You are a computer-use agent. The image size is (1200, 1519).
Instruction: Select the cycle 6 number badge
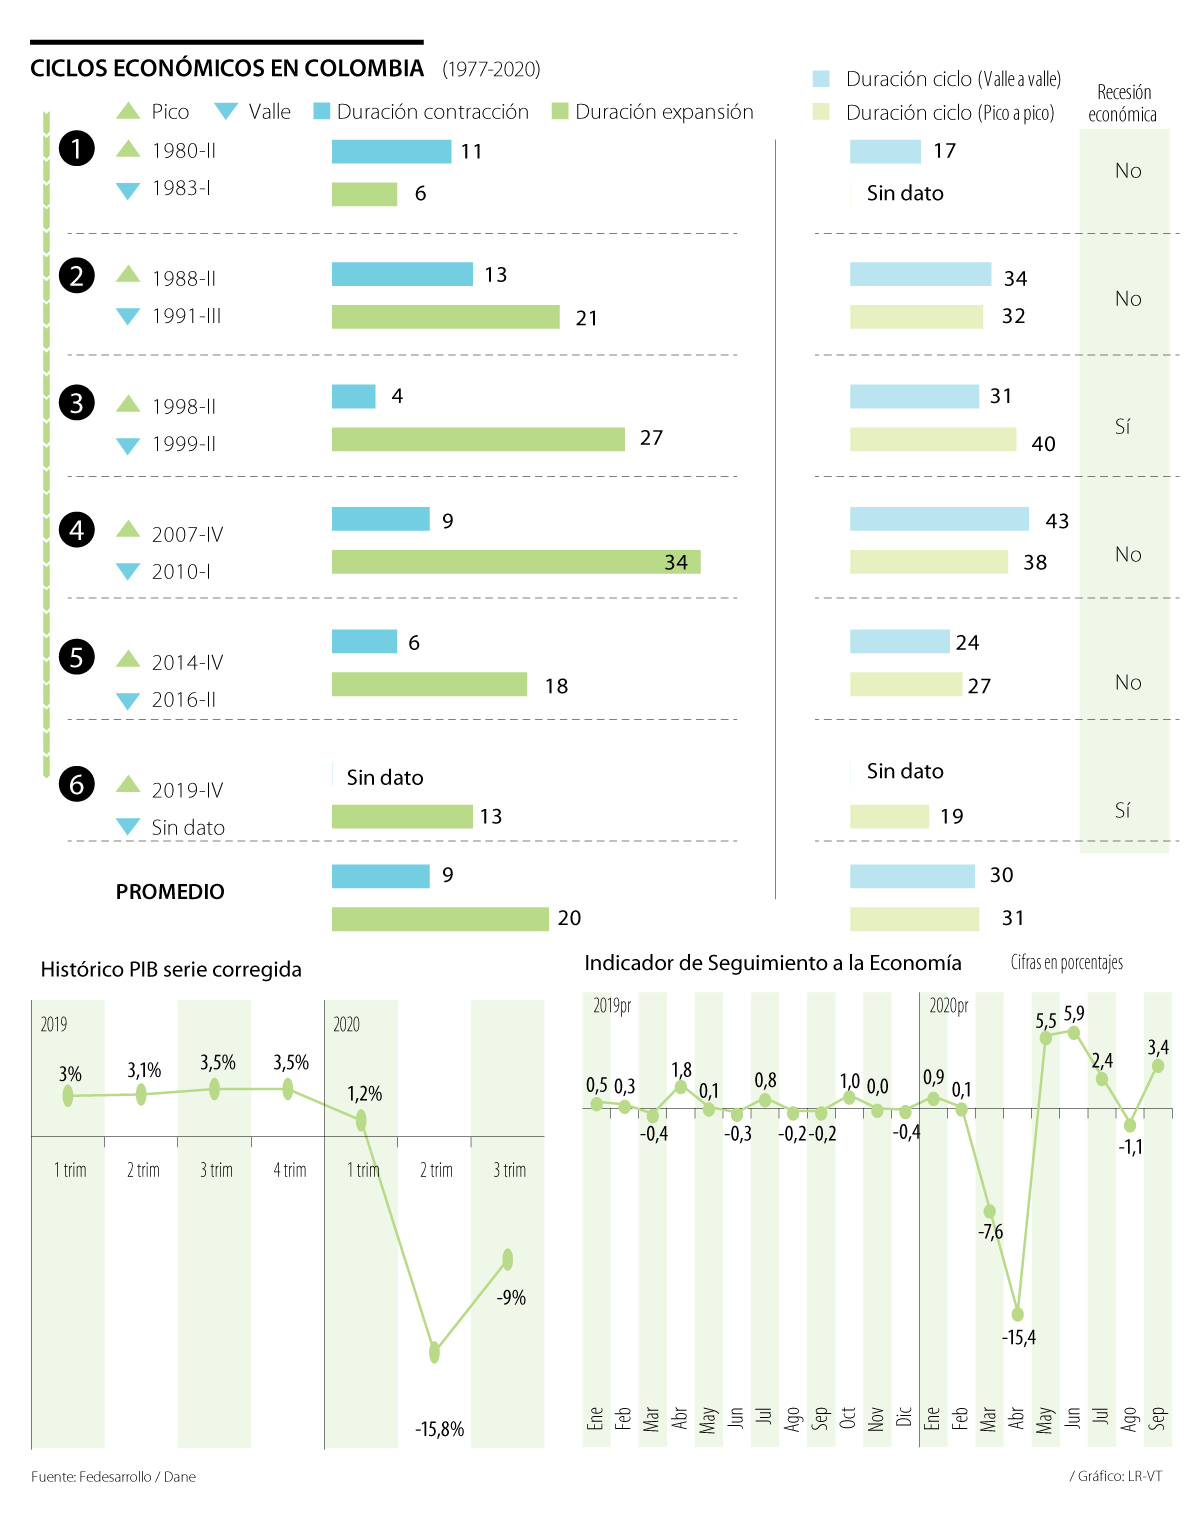tap(77, 784)
